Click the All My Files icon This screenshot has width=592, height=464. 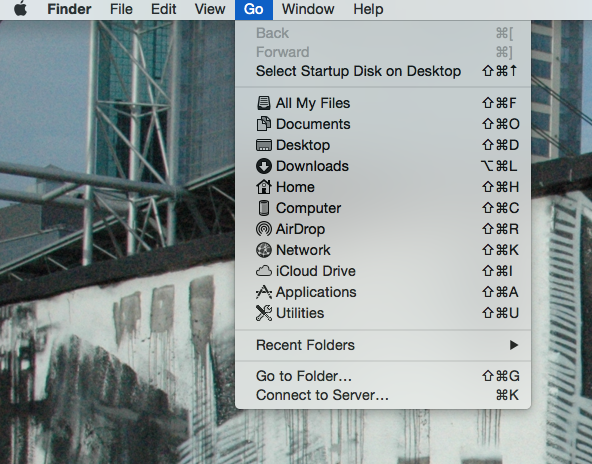[x=264, y=103]
